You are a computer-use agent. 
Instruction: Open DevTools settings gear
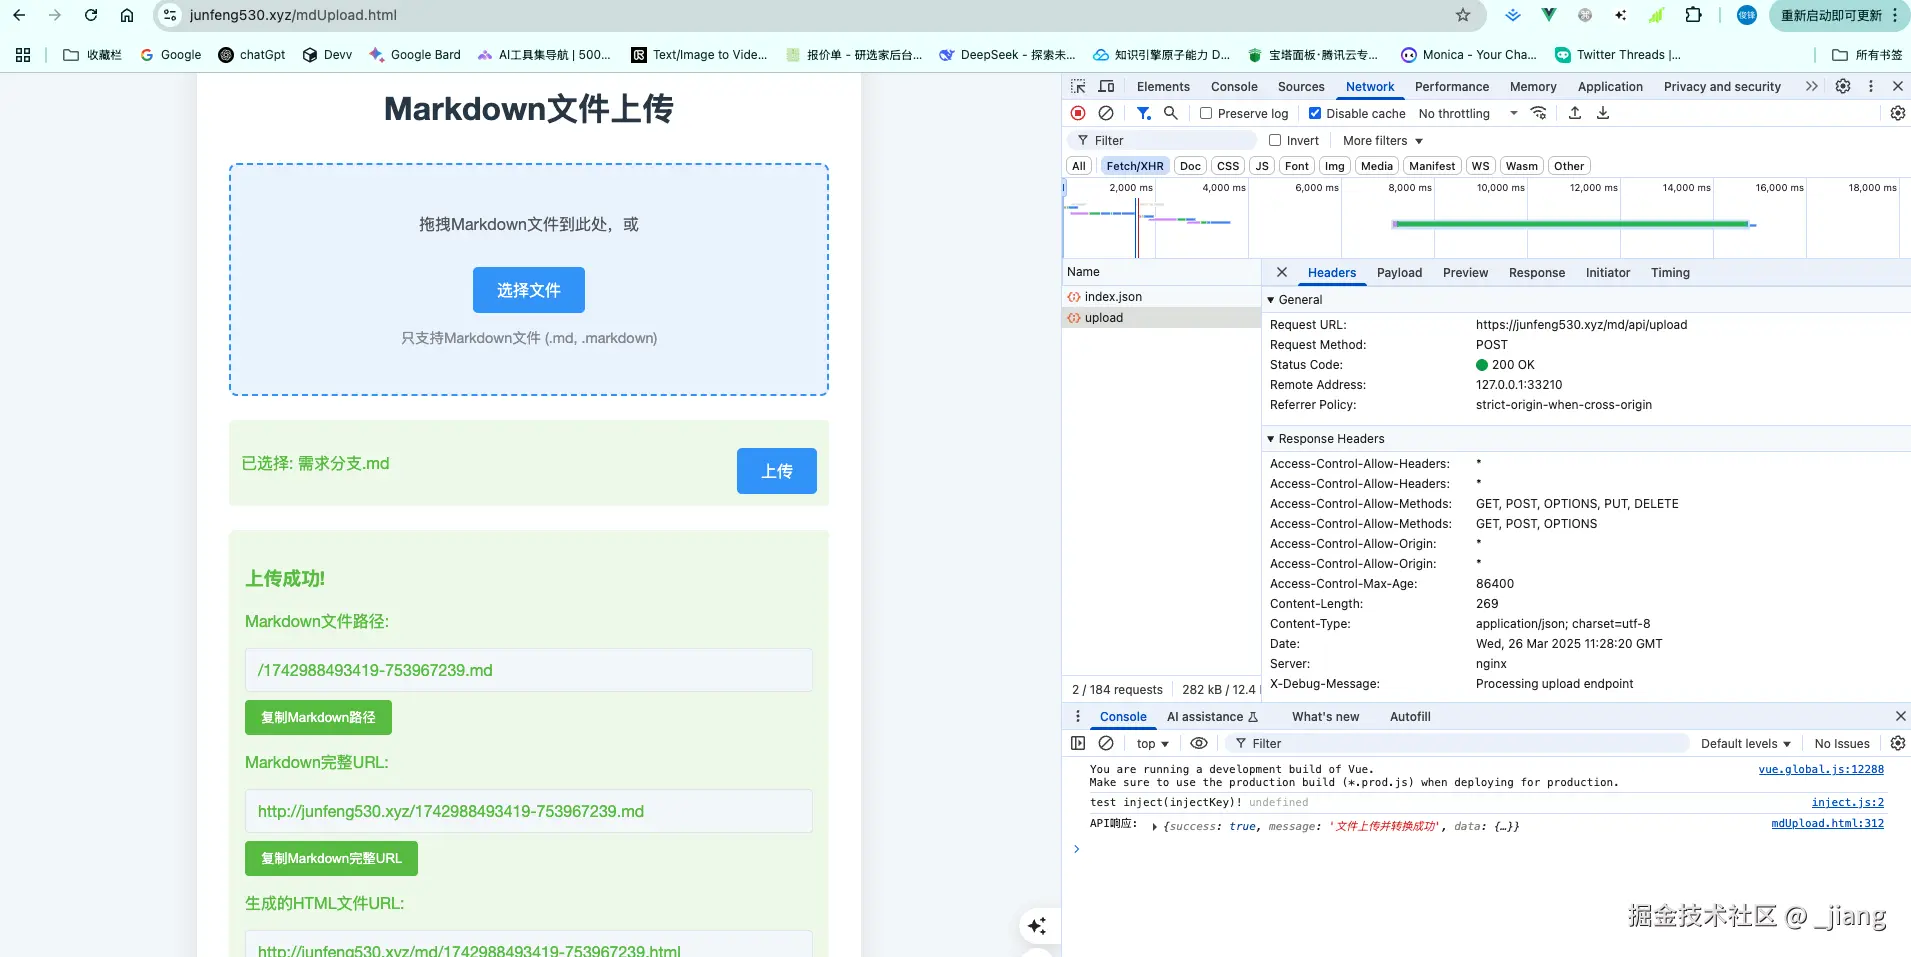pyautogui.click(x=1843, y=86)
